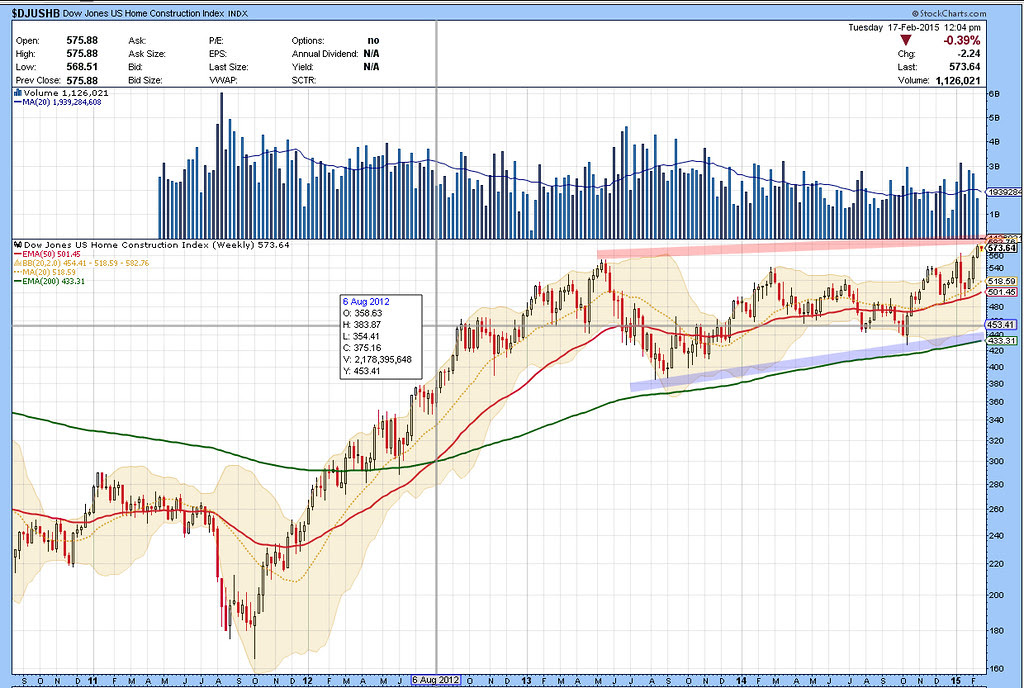
Task: Click the High value 575.88
Action: click(82, 54)
